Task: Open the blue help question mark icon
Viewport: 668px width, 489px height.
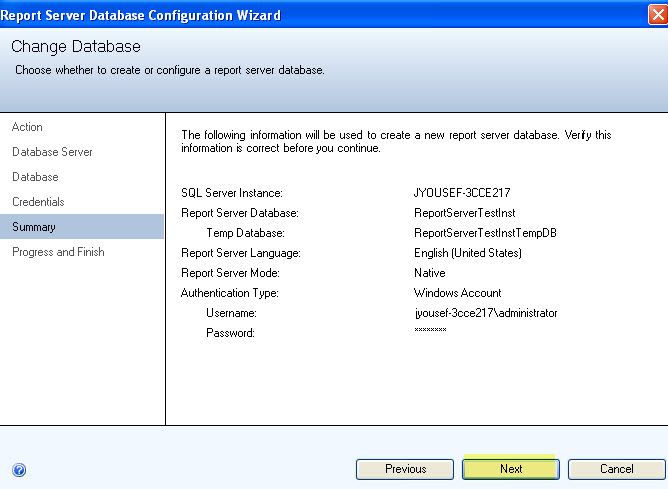Action: 19,470
